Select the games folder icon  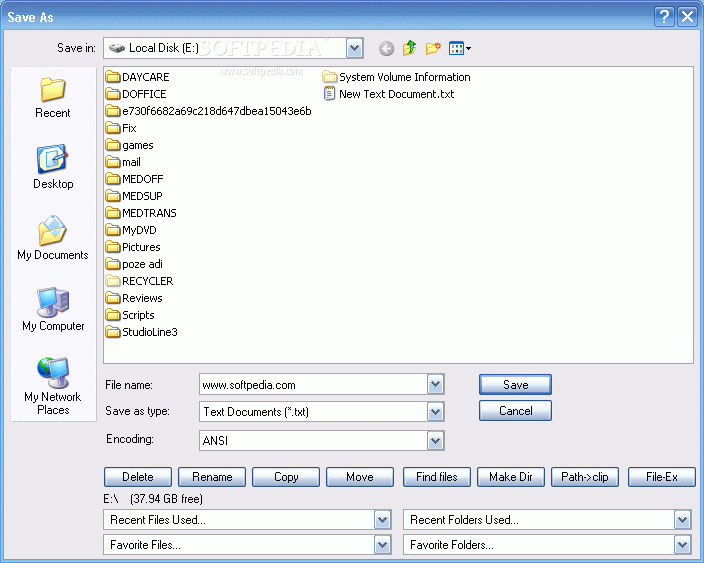(x=113, y=145)
